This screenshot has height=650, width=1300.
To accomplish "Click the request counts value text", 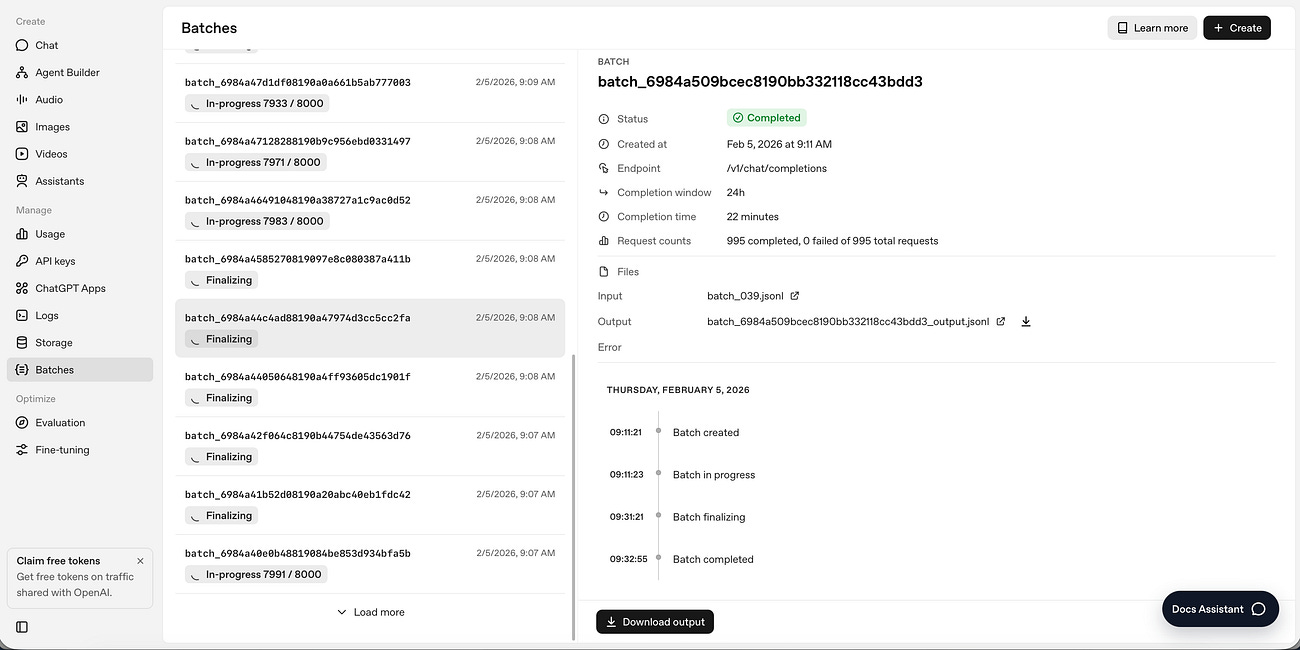I will point(832,241).
